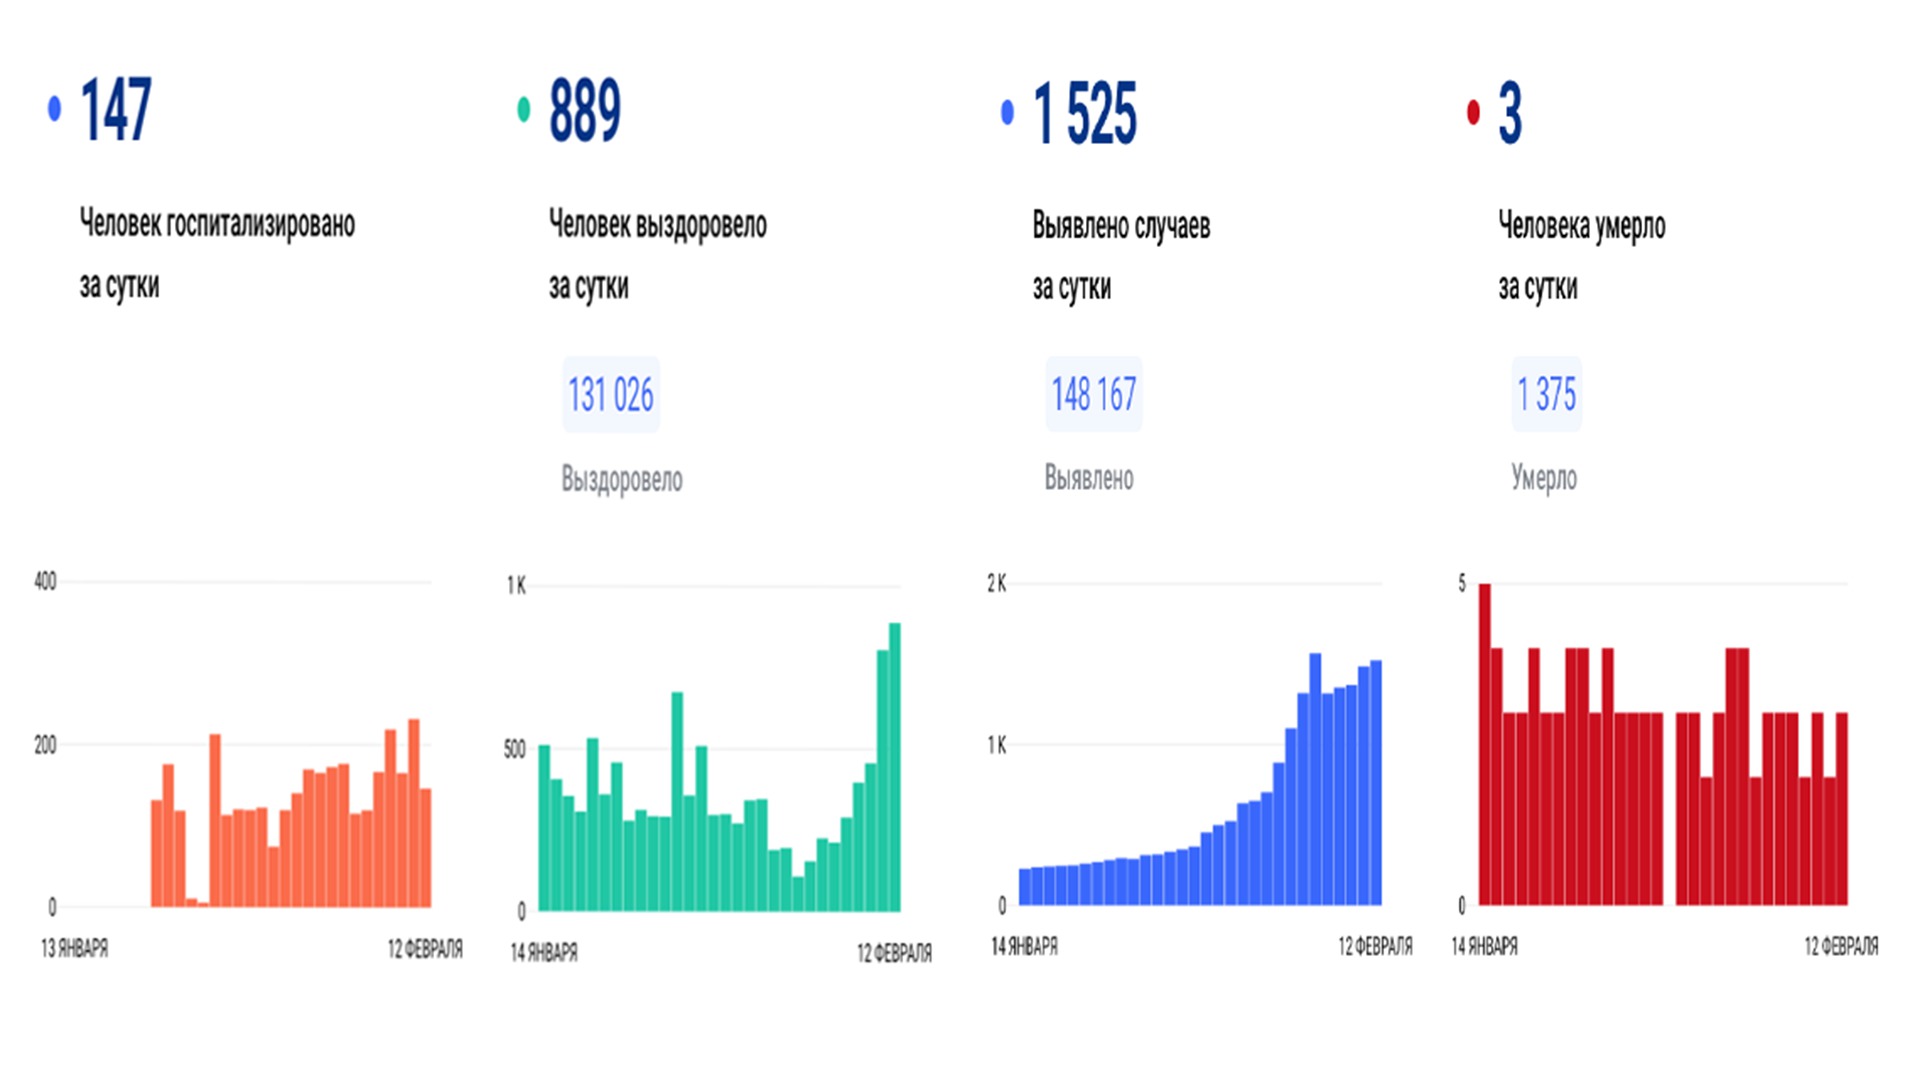Image resolution: width=1920 pixels, height=1080 pixels.
Task: Click the daily deaths count 3
Action: coord(1510,113)
